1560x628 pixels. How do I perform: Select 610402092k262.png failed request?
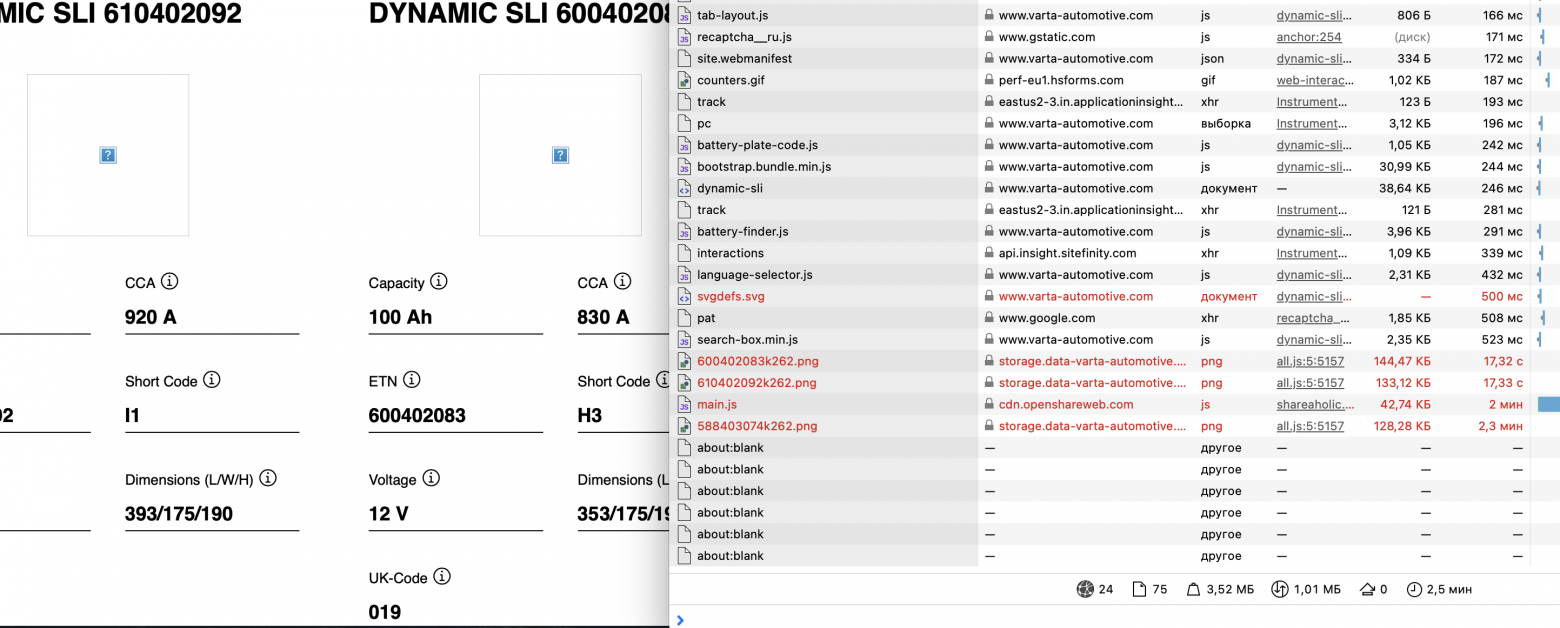point(1114,383)
